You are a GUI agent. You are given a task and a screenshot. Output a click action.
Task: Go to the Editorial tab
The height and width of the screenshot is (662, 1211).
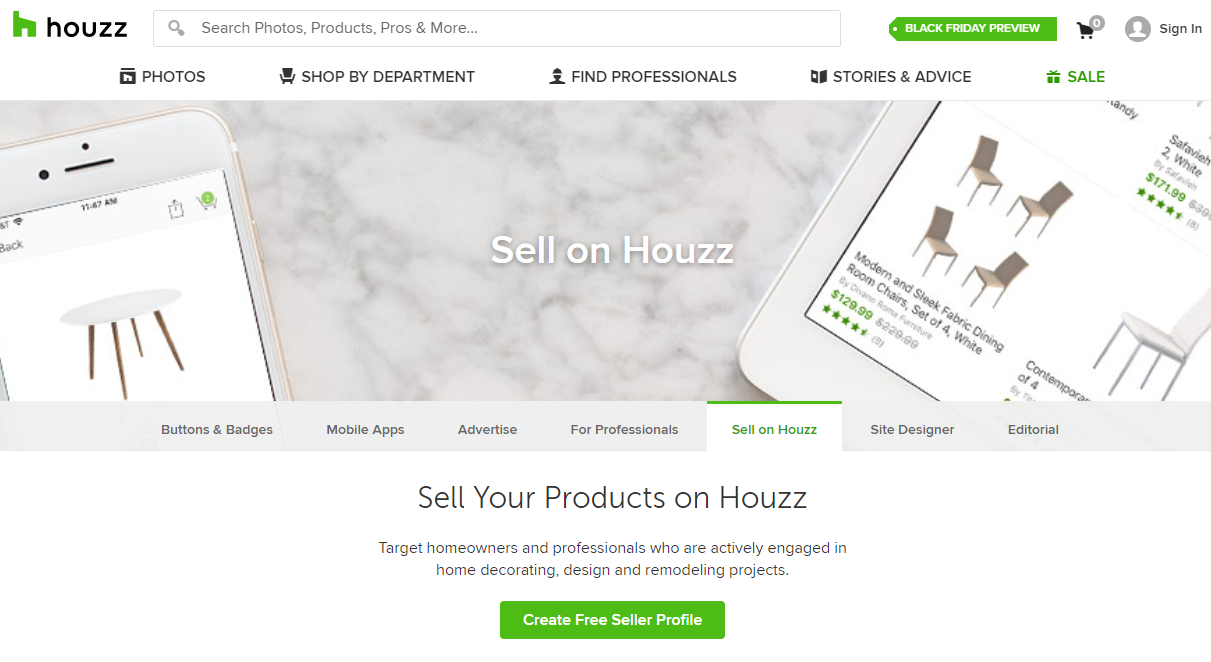coord(1033,429)
